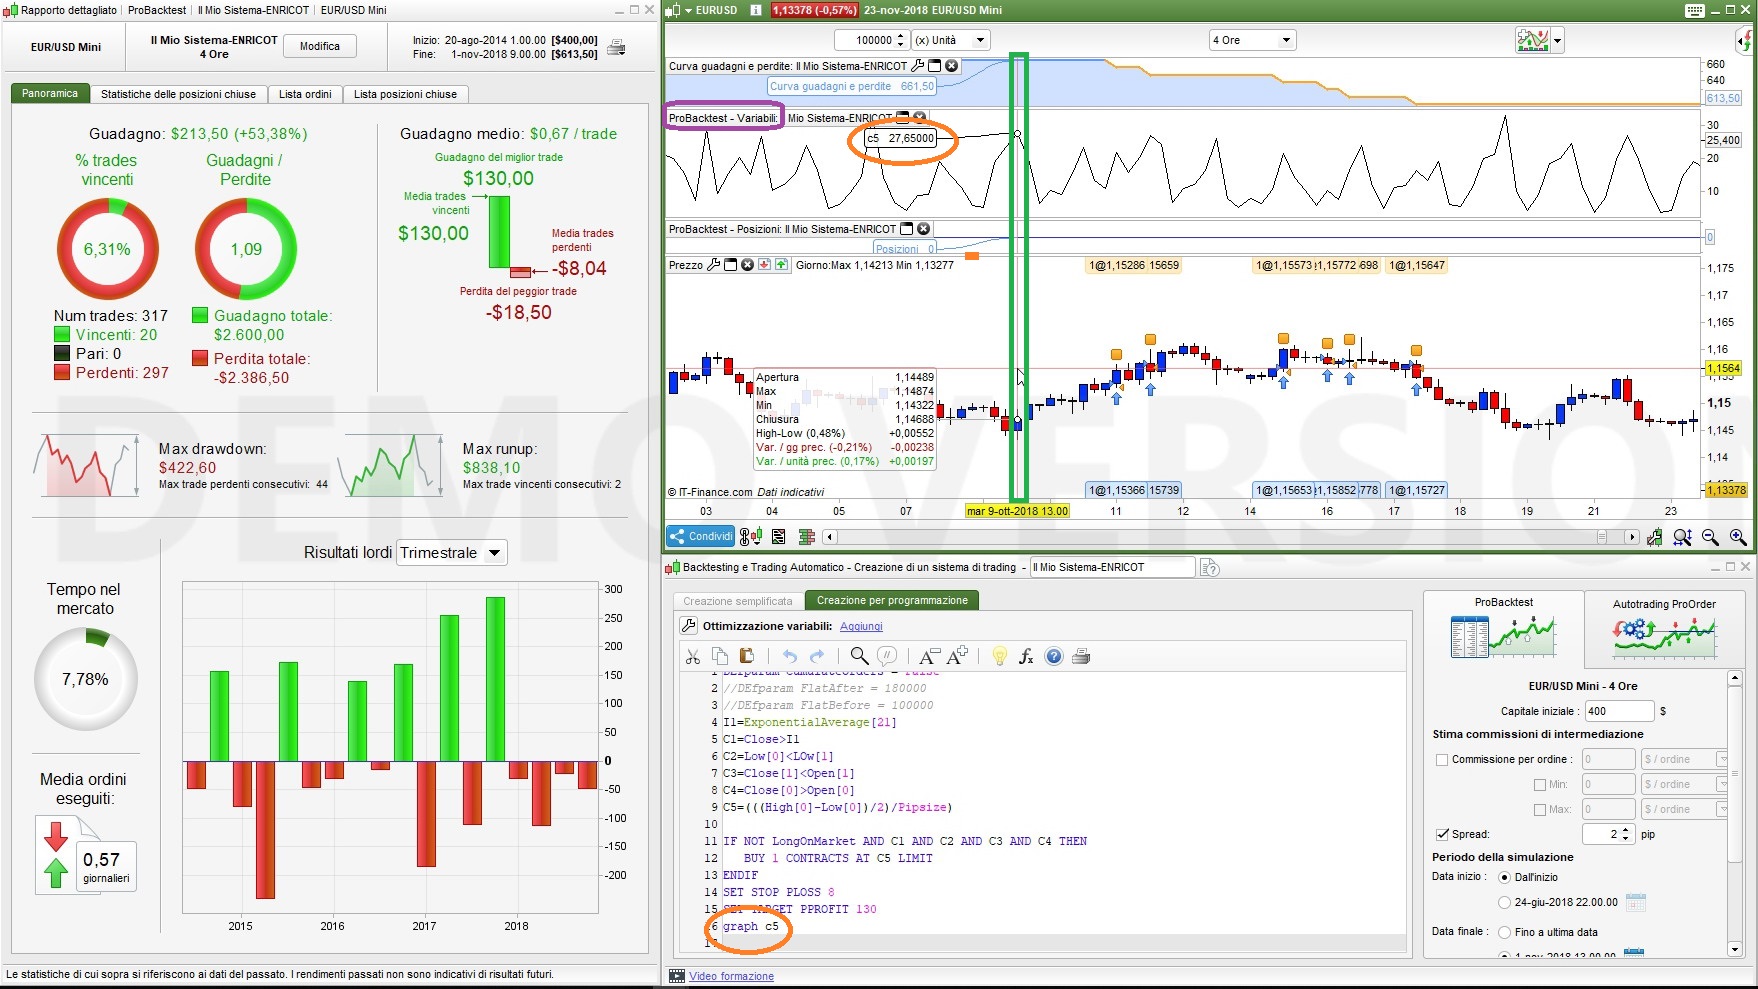Select the Autotrading ProOrder mode button
The image size is (1758, 989).
pos(1664,628)
